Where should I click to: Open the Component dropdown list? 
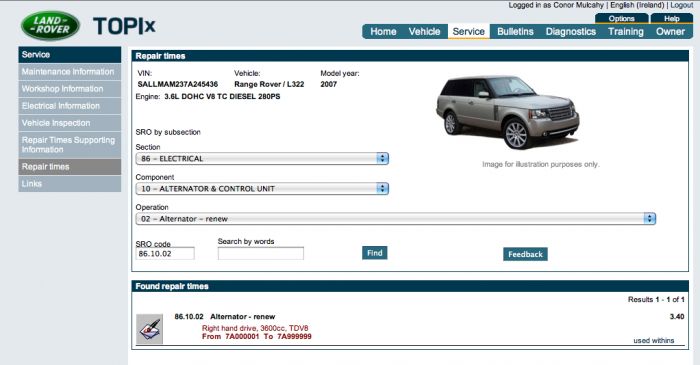point(262,189)
